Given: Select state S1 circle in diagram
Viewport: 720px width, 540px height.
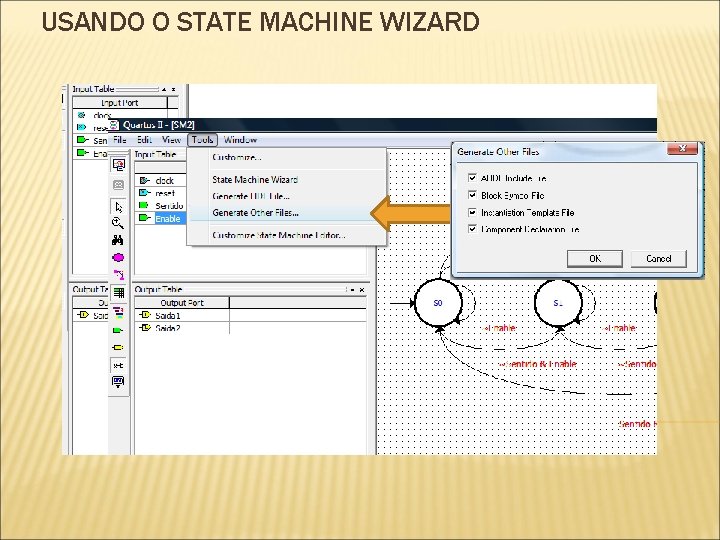Looking at the screenshot, I should click(558, 303).
